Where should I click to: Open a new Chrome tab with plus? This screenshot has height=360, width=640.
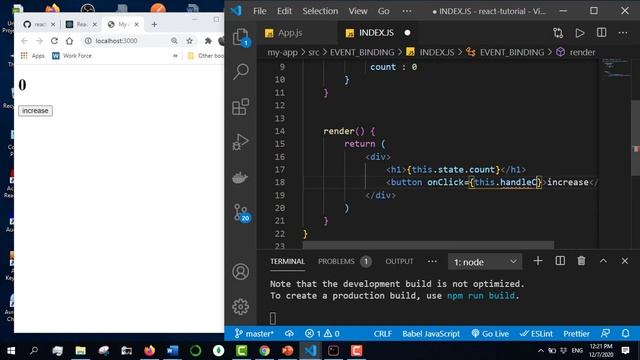[x=154, y=24]
